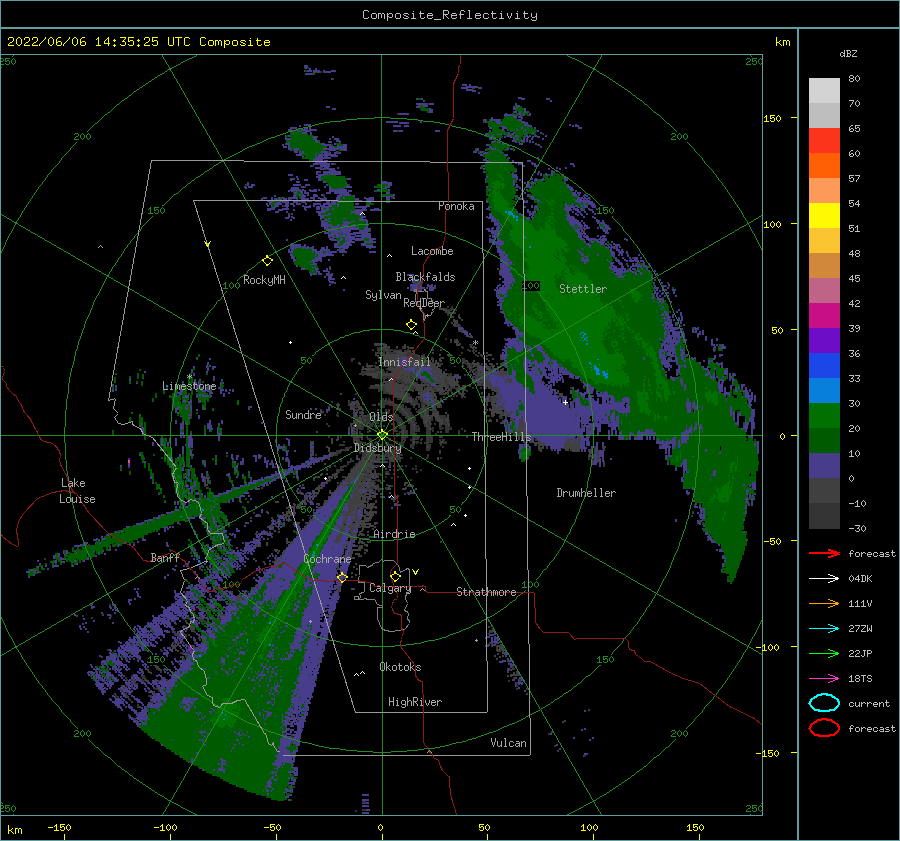The image size is (900, 841).
Task: Click the Calgary label
Action: coord(390,588)
